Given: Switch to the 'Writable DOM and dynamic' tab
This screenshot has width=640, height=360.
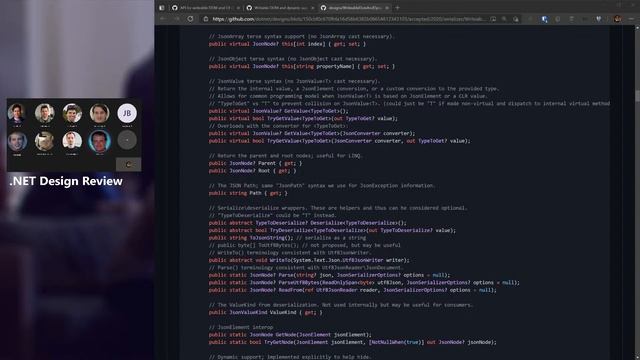Looking at the screenshot, I should [280, 8].
